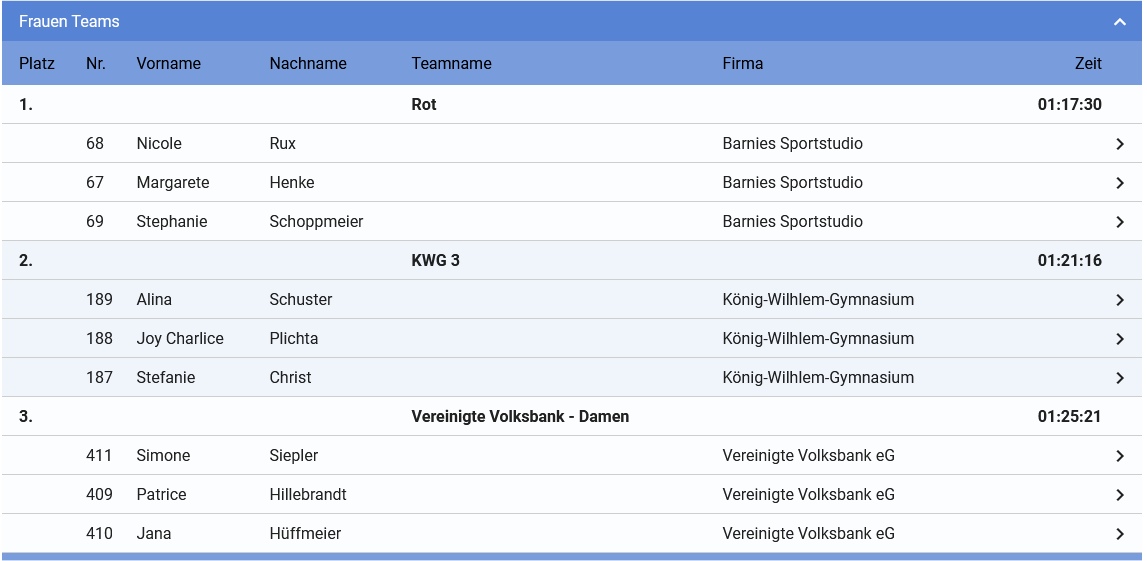
Task: Open details arrow for Simone Siepler
Action: point(1119,456)
